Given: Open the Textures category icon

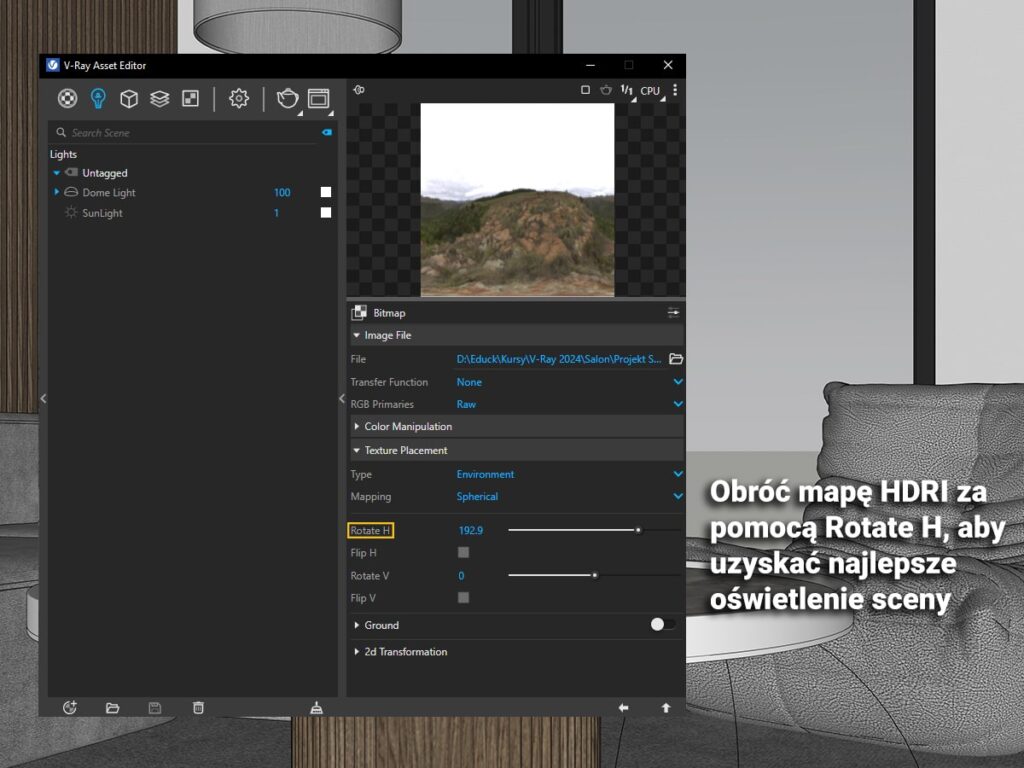Looking at the screenshot, I should 190,98.
